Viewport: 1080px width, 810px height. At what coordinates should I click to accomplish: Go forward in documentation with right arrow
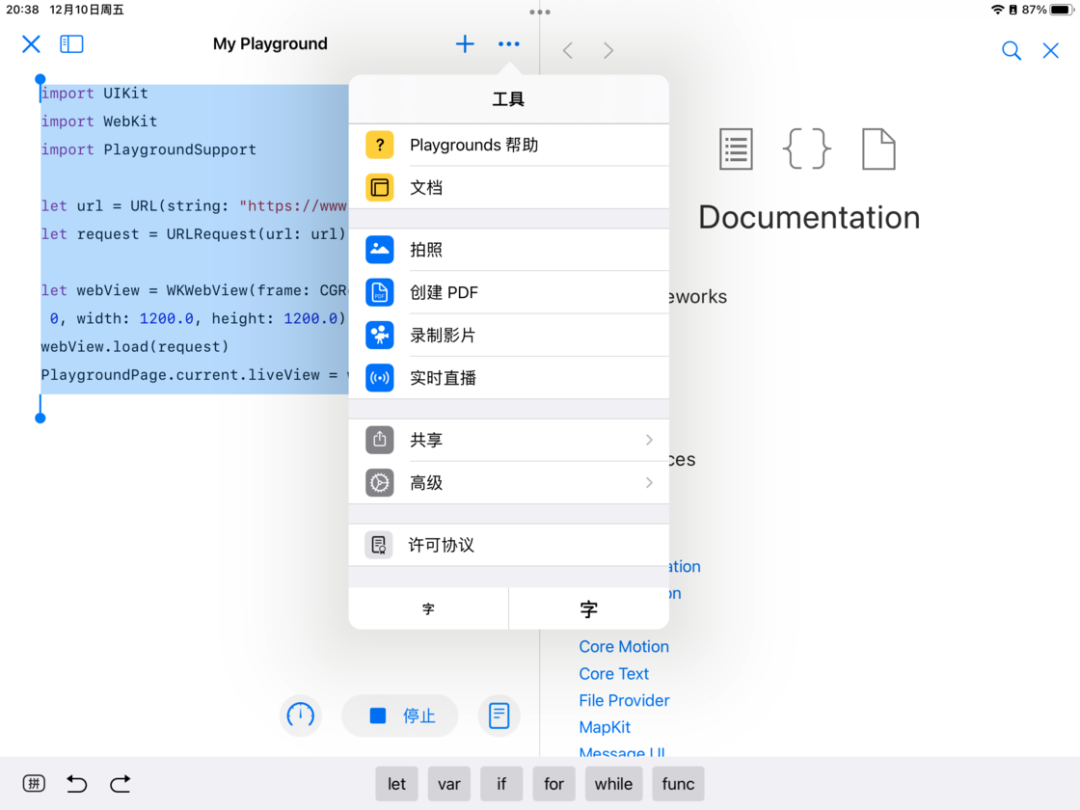pos(608,50)
